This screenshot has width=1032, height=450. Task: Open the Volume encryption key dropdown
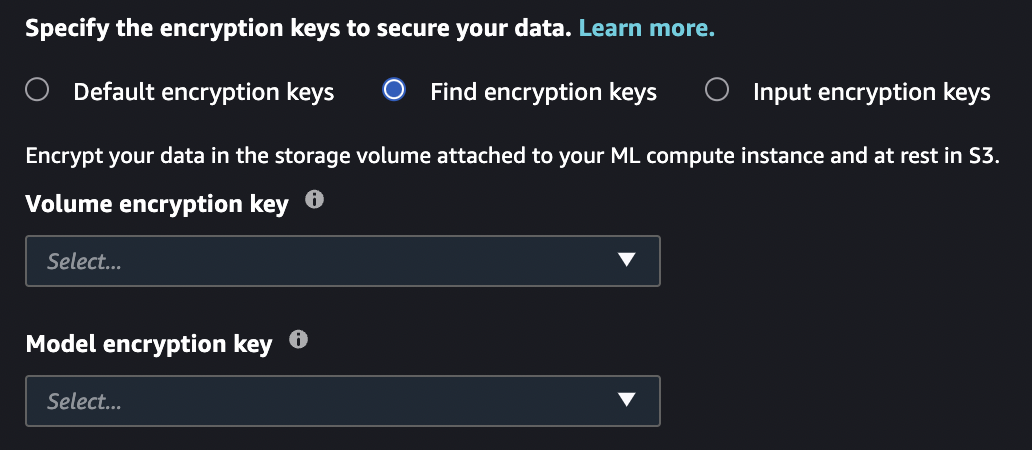point(342,261)
